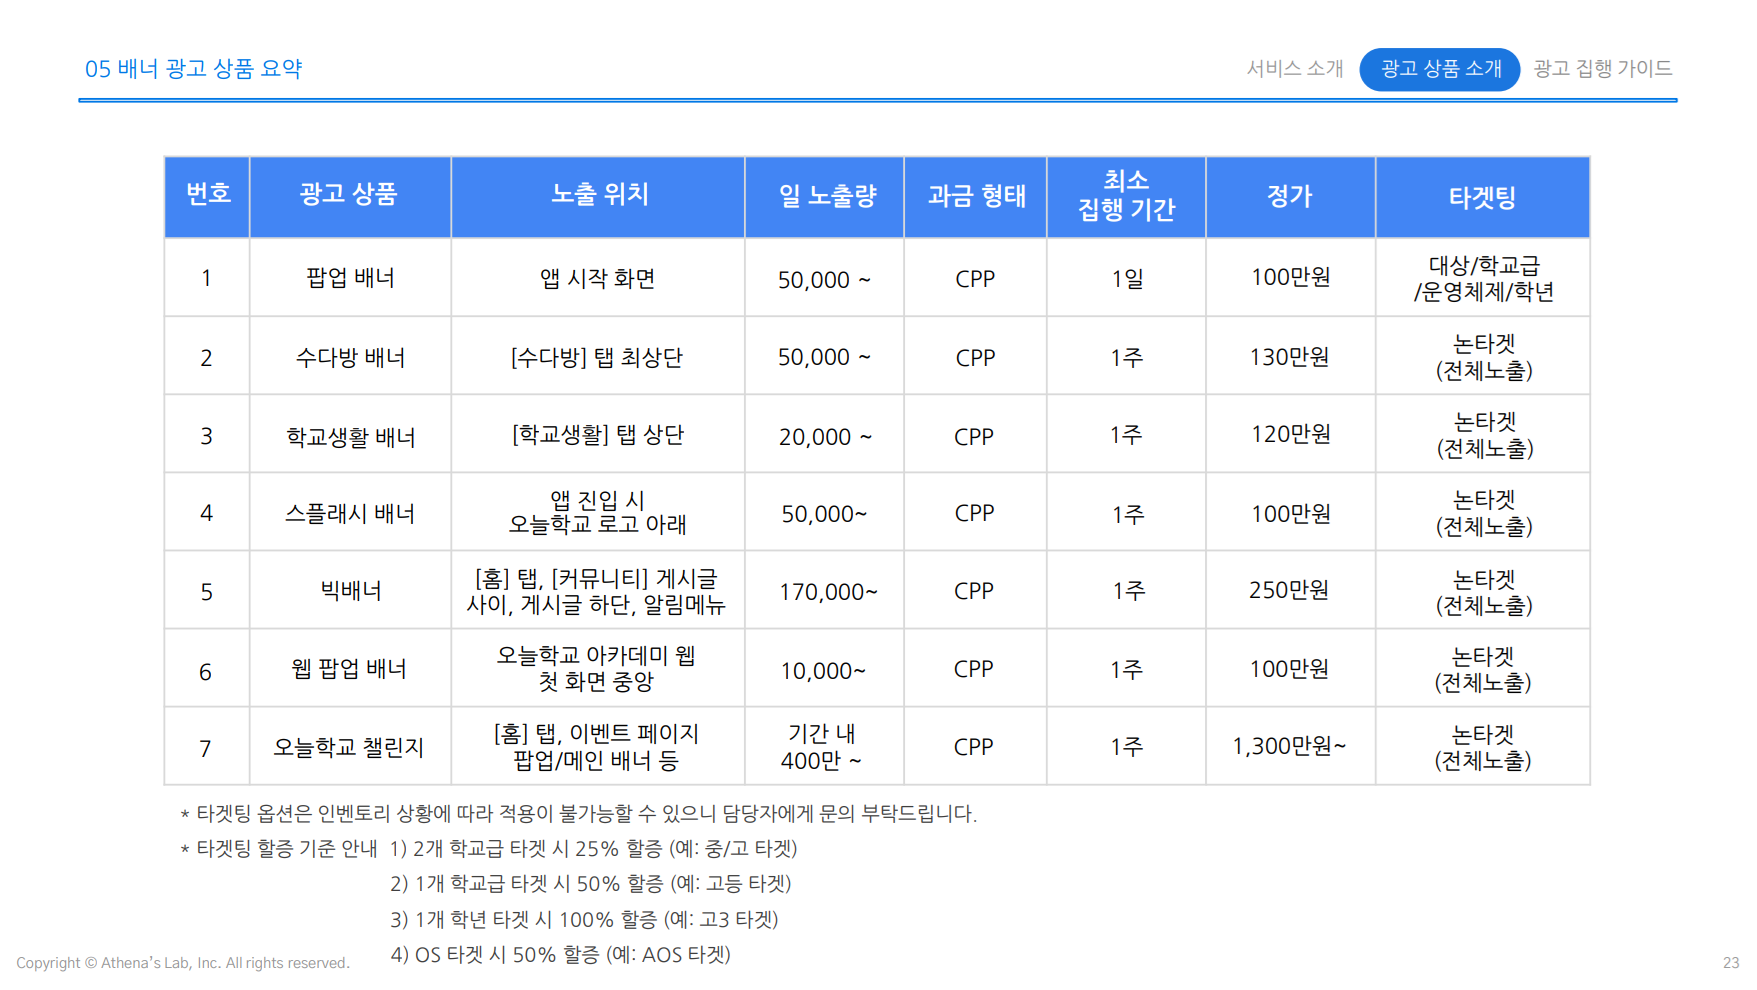Viewport: 1757px width, 990px height.
Task: Click the 정가 column header
Action: click(x=1289, y=196)
